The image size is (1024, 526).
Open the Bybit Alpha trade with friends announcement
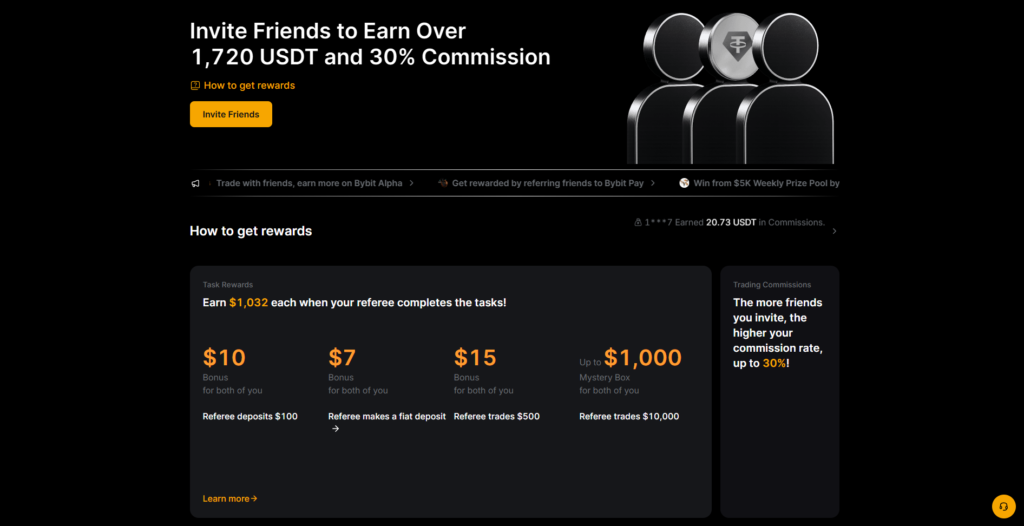pos(308,184)
